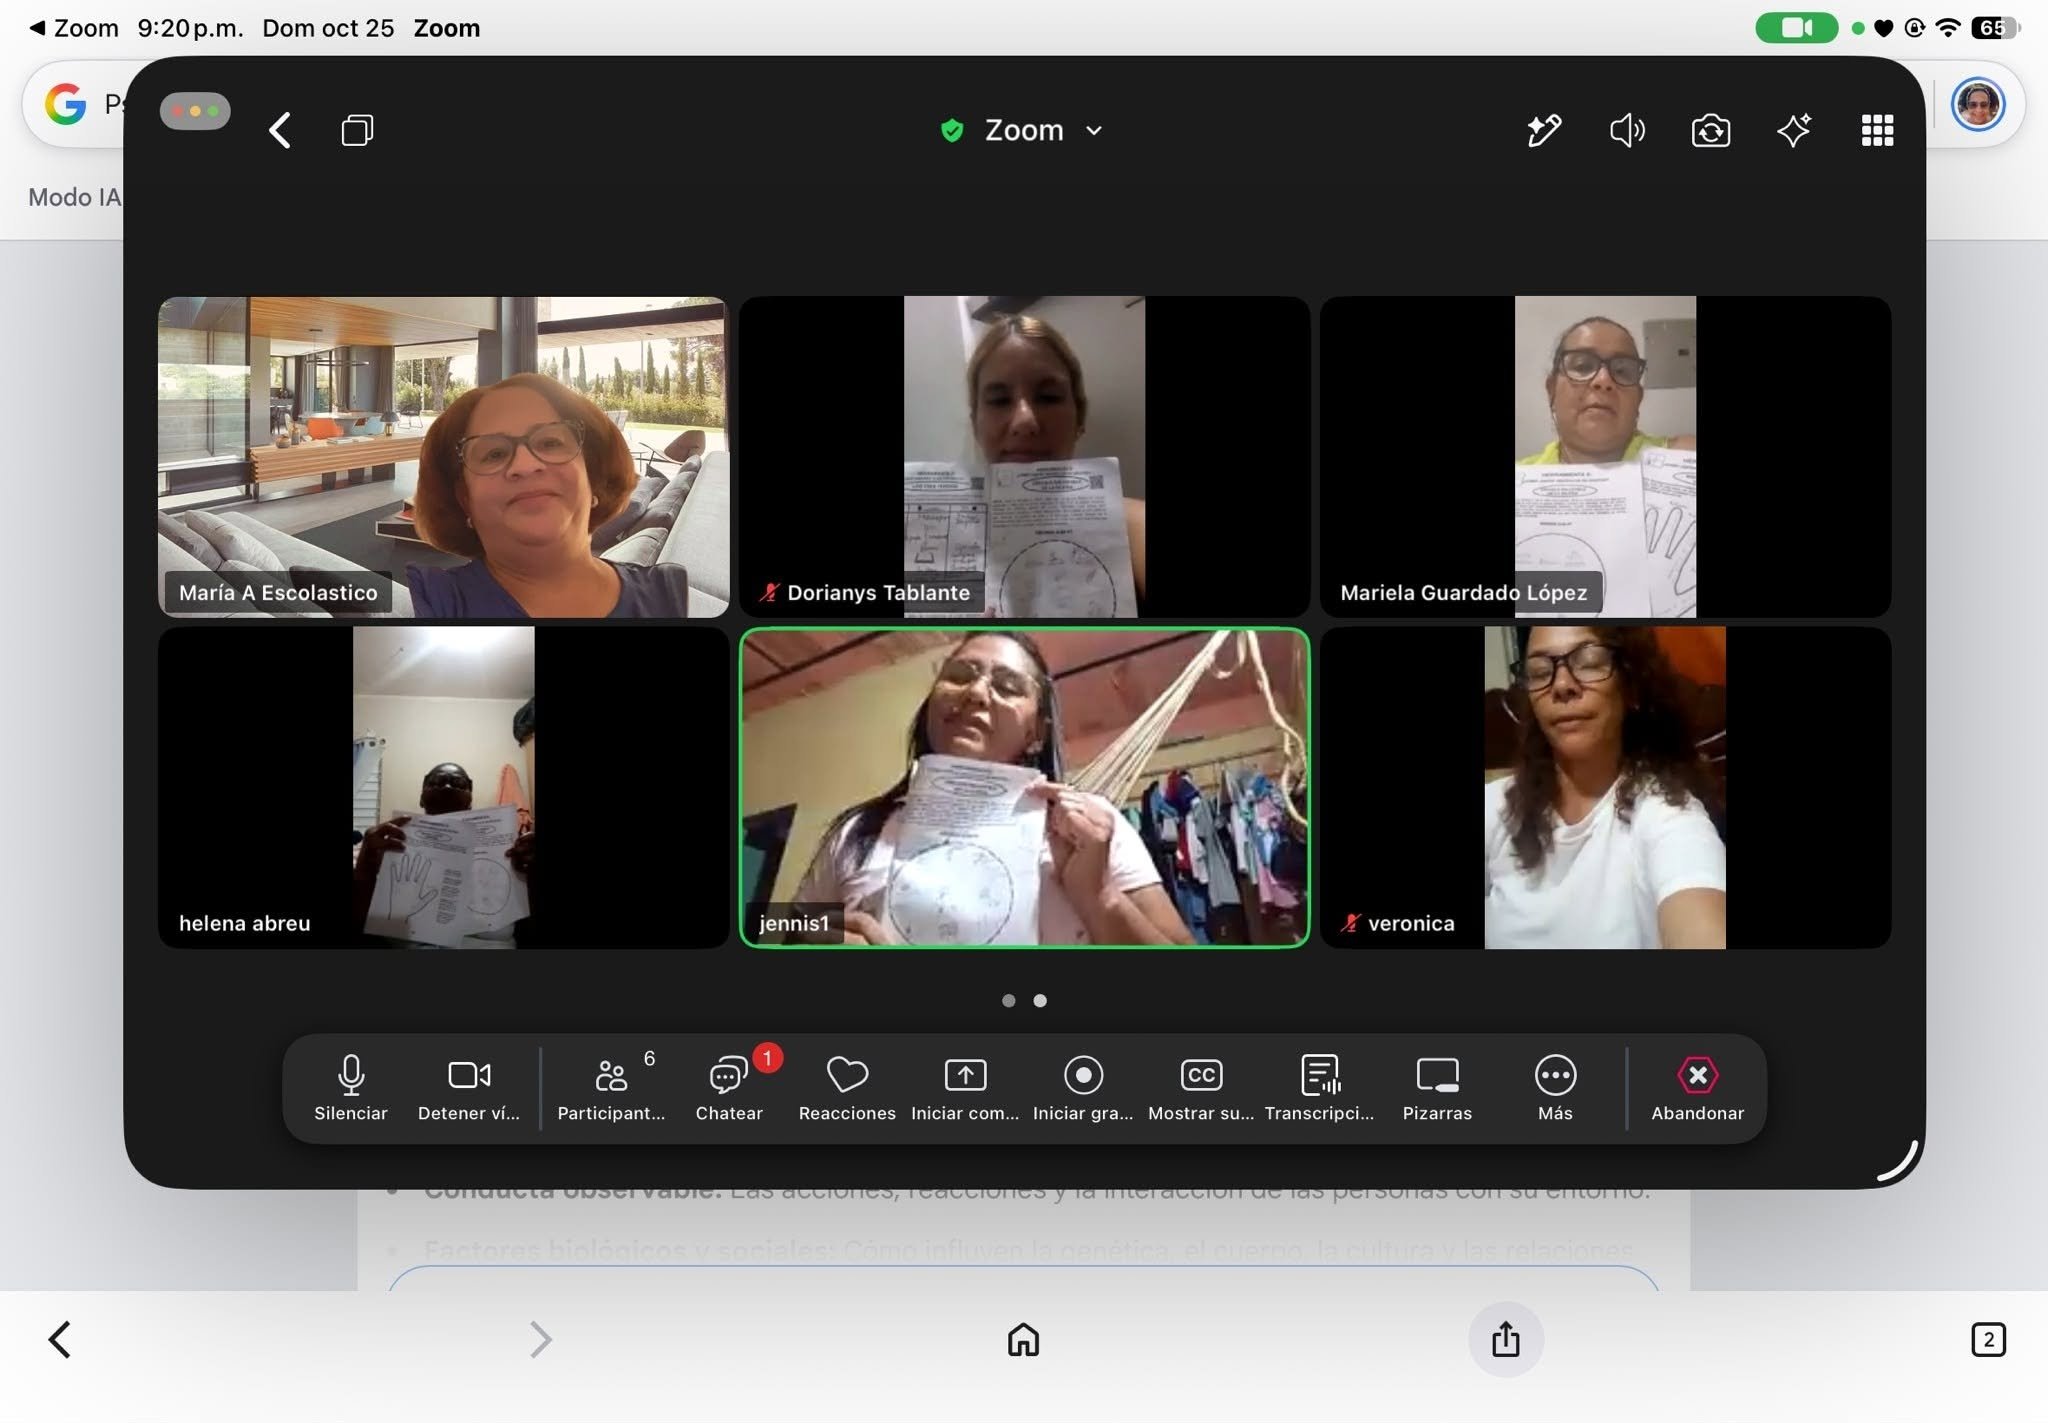
Task: Open Pizarras whiteboards
Action: point(1437,1088)
